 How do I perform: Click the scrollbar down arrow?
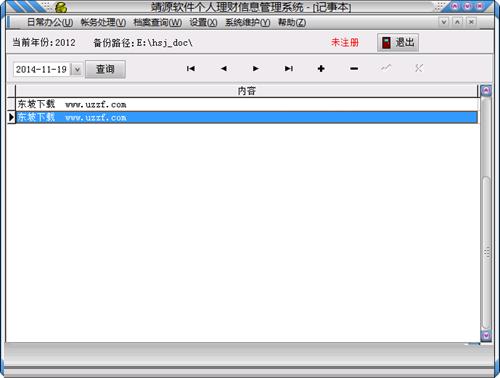486,335
